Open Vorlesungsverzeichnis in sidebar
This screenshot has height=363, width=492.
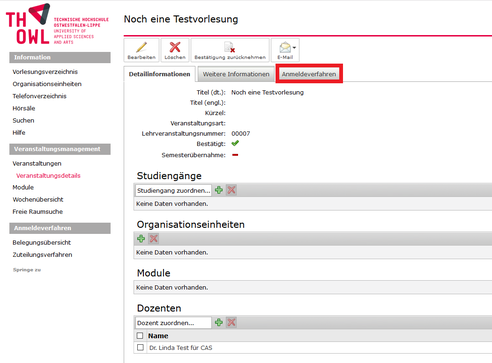pos(45,72)
